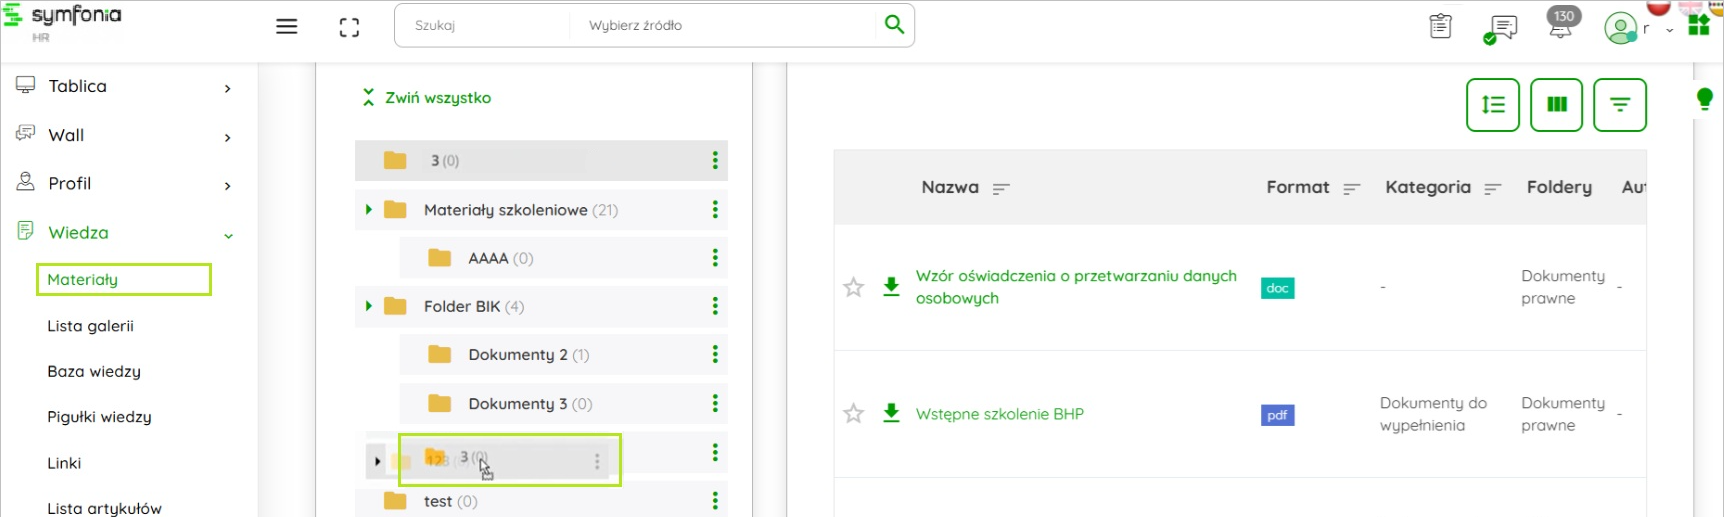This screenshot has height=517, width=1724.
Task: Collapse the Wiedza sidebar section
Action: [x=228, y=236]
